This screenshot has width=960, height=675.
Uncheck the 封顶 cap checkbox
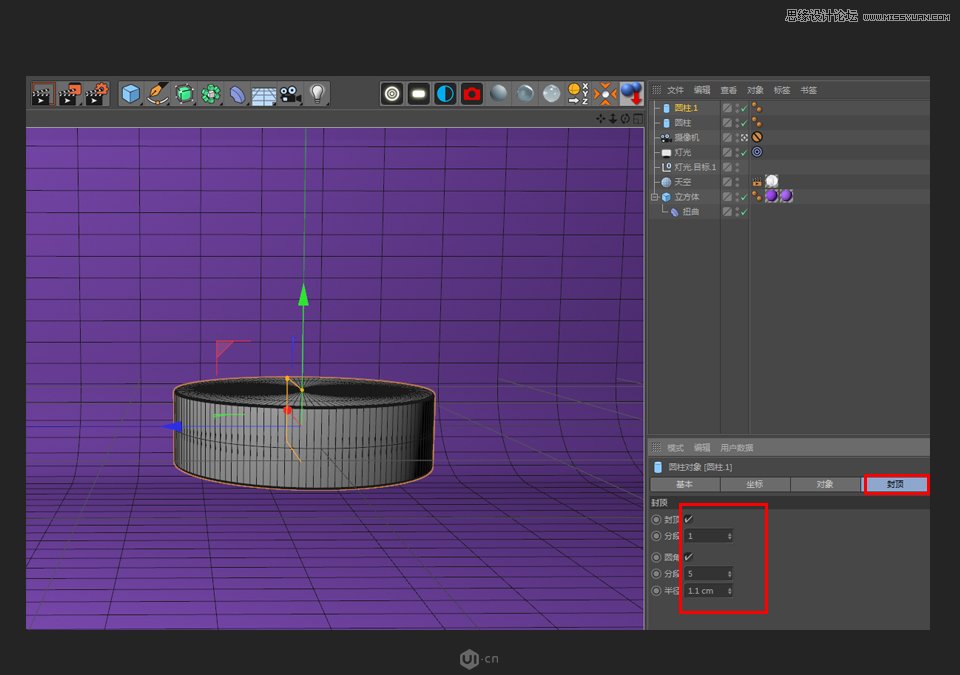688,518
